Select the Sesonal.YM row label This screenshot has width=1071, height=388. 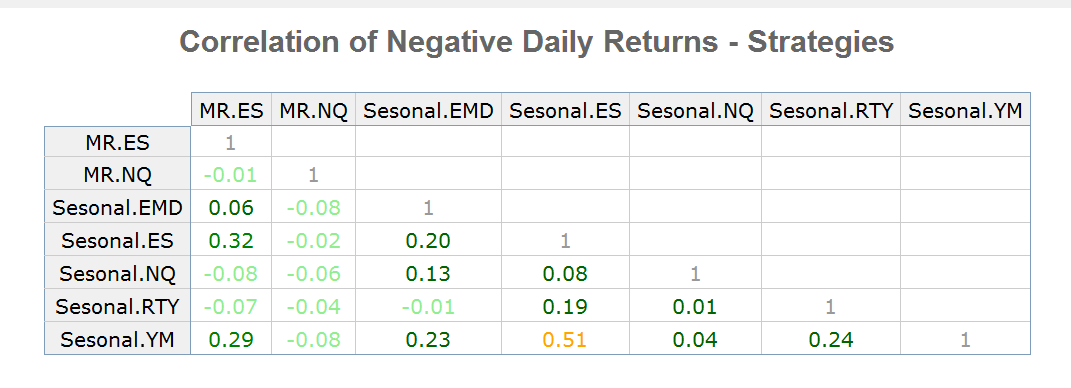(117, 339)
